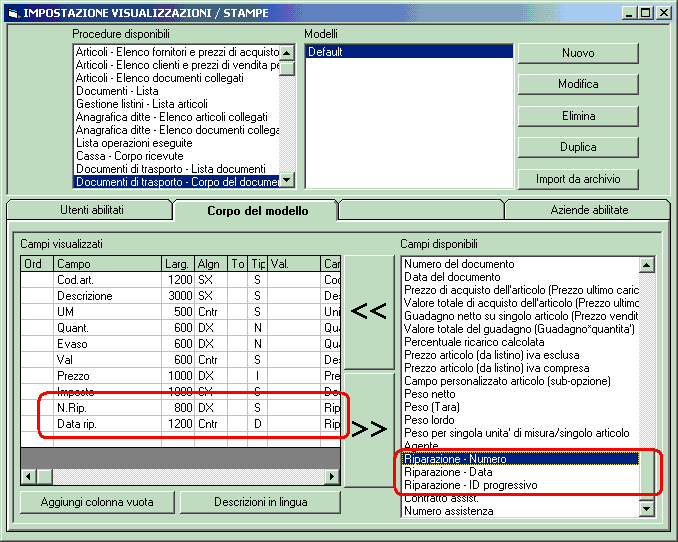This screenshot has height=542, width=678.
Task: Select Articoli - Elenco clienti procedure
Action: [177, 65]
